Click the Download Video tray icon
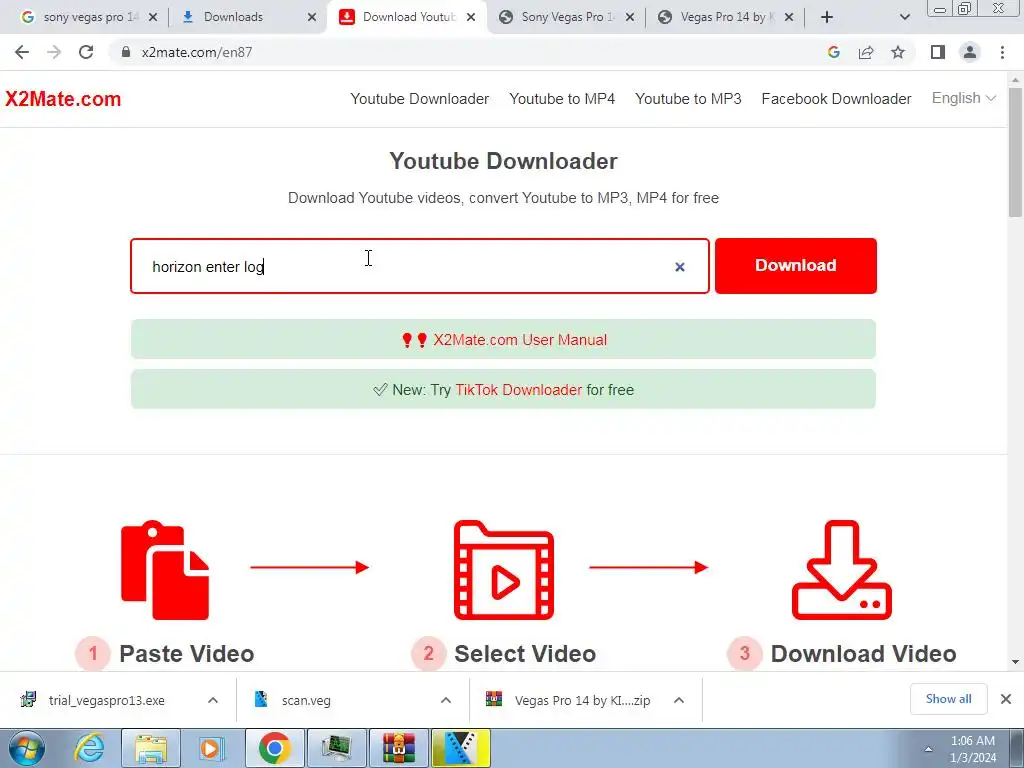Viewport: 1024px width, 768px height. tap(841, 569)
